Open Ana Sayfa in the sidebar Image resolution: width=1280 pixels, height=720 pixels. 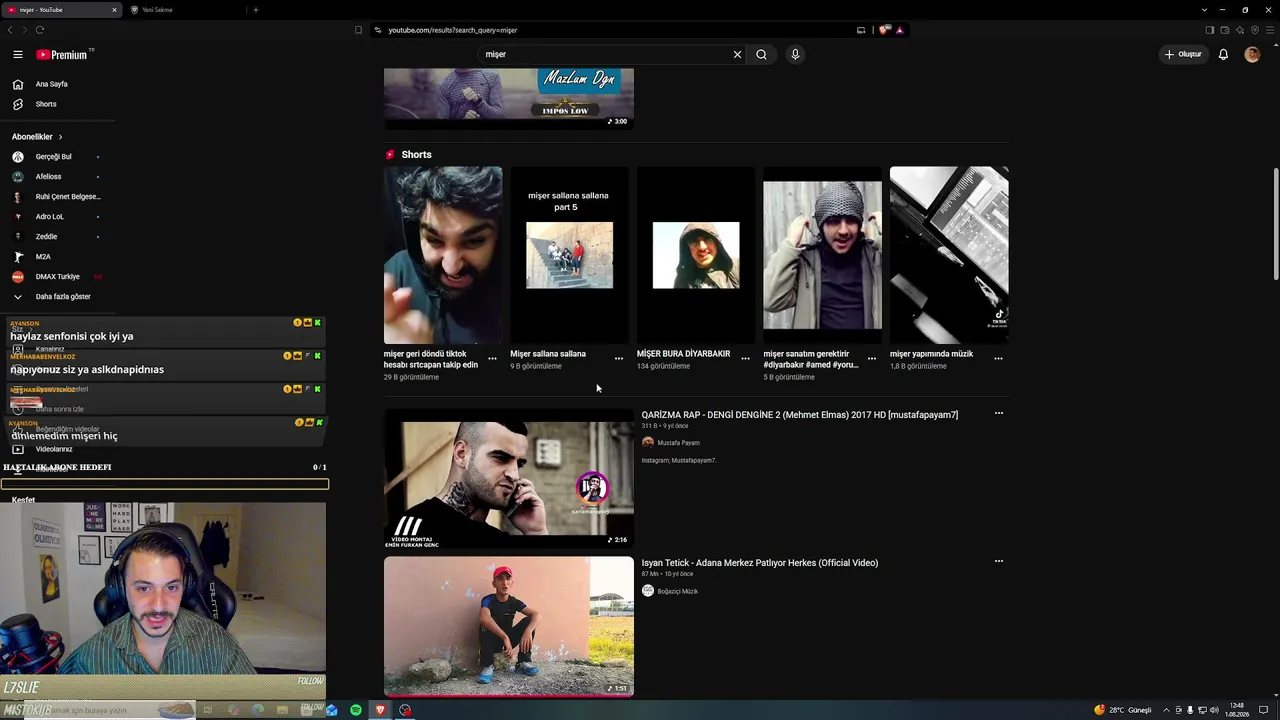pyautogui.click(x=52, y=84)
